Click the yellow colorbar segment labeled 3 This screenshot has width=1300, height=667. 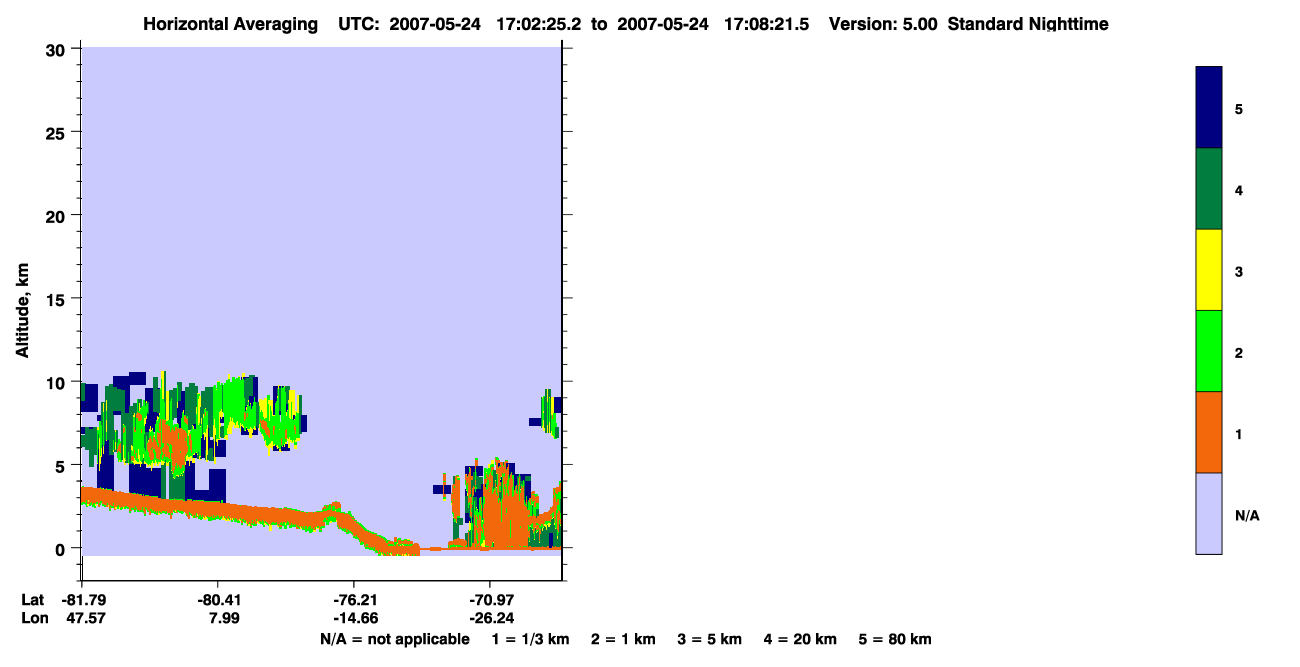pyautogui.click(x=1209, y=270)
